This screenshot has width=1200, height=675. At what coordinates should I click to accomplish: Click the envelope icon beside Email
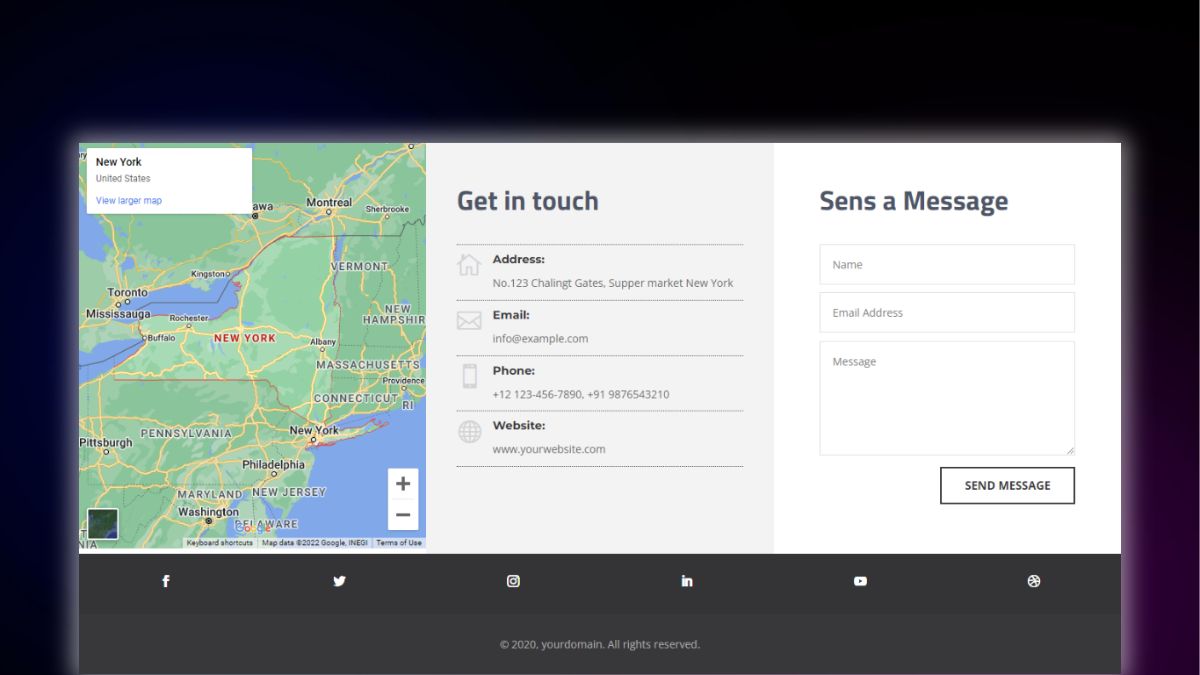469,321
